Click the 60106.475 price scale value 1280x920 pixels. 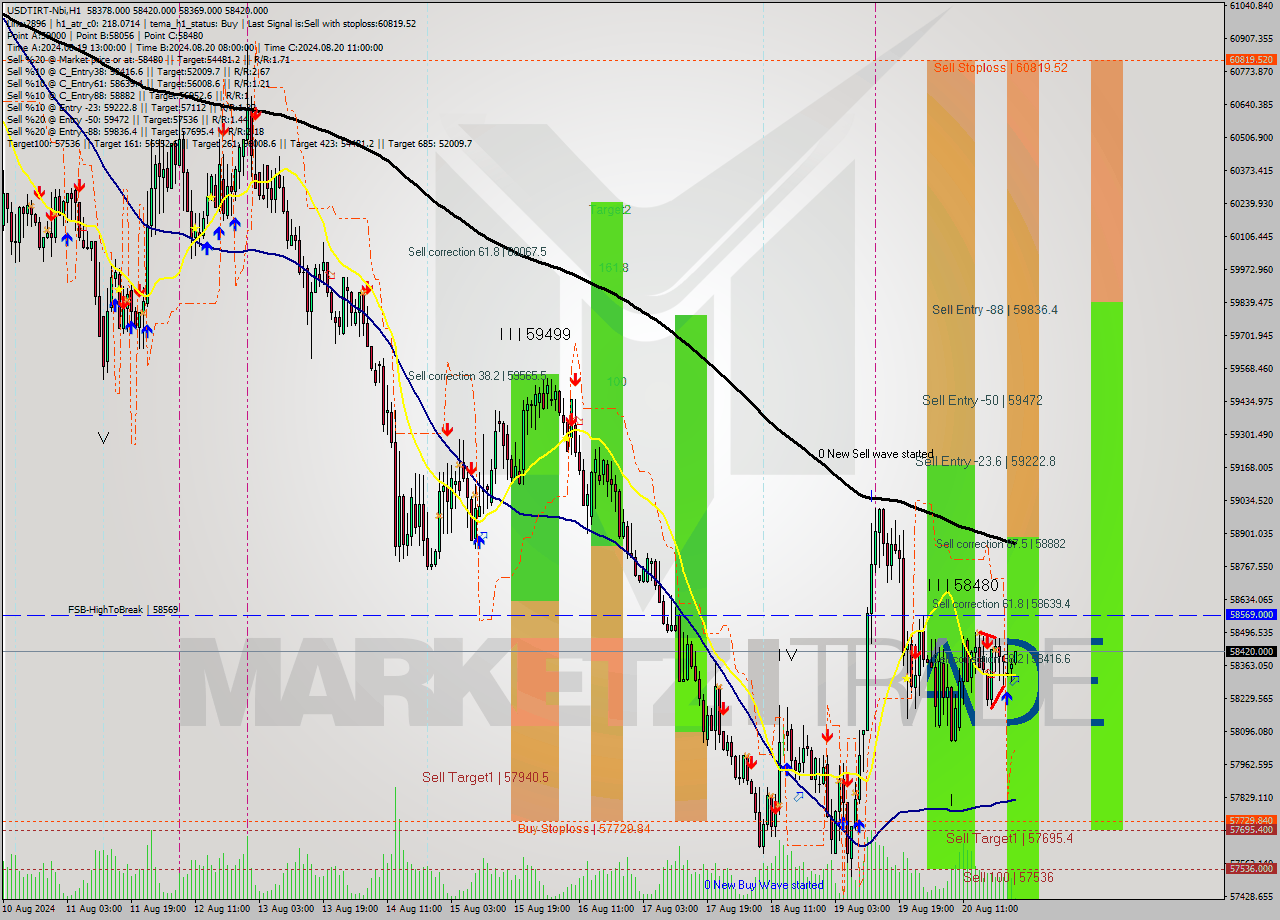tap(1251, 236)
